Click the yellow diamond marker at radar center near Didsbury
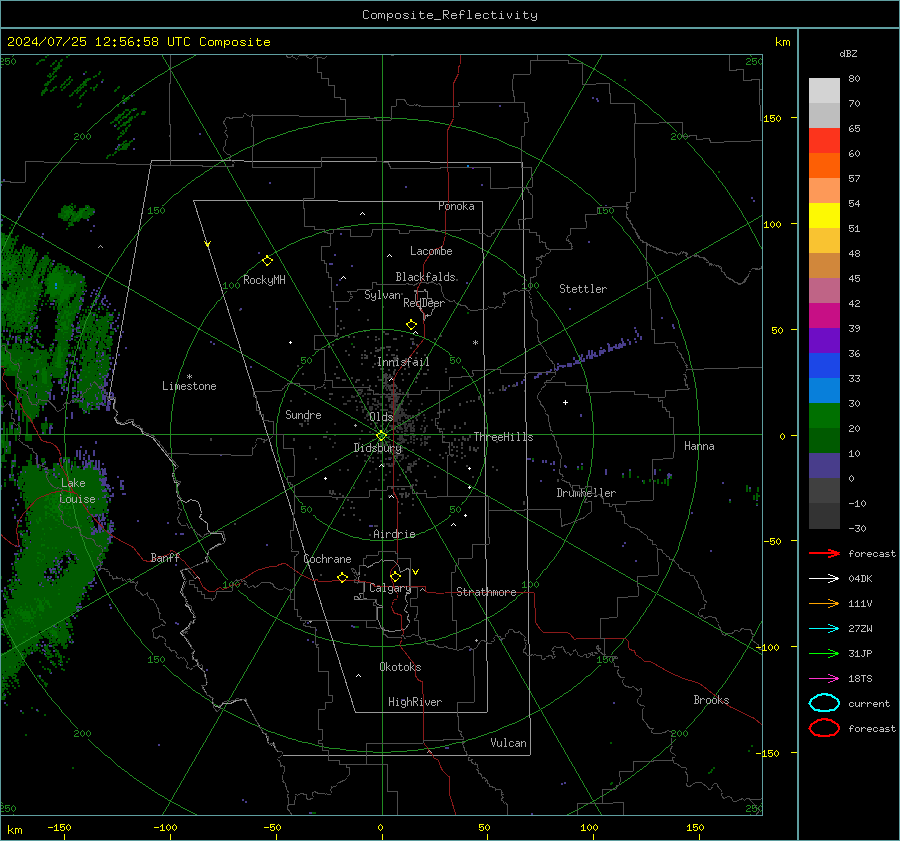This screenshot has width=900, height=841. tap(381, 436)
